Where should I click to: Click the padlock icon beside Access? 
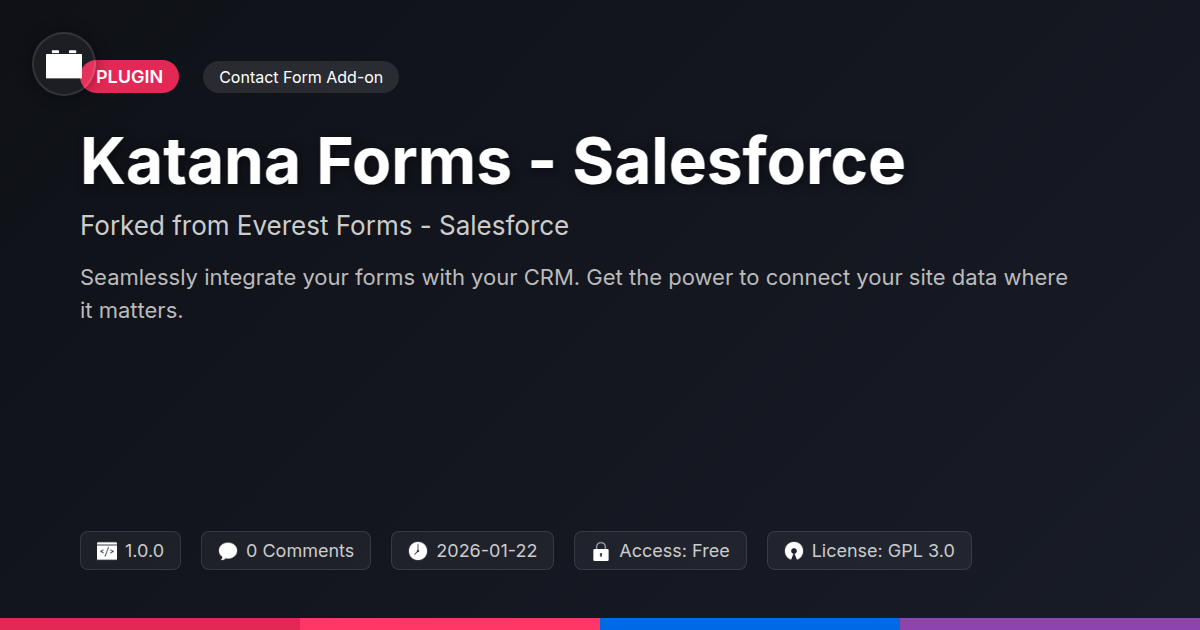601,551
